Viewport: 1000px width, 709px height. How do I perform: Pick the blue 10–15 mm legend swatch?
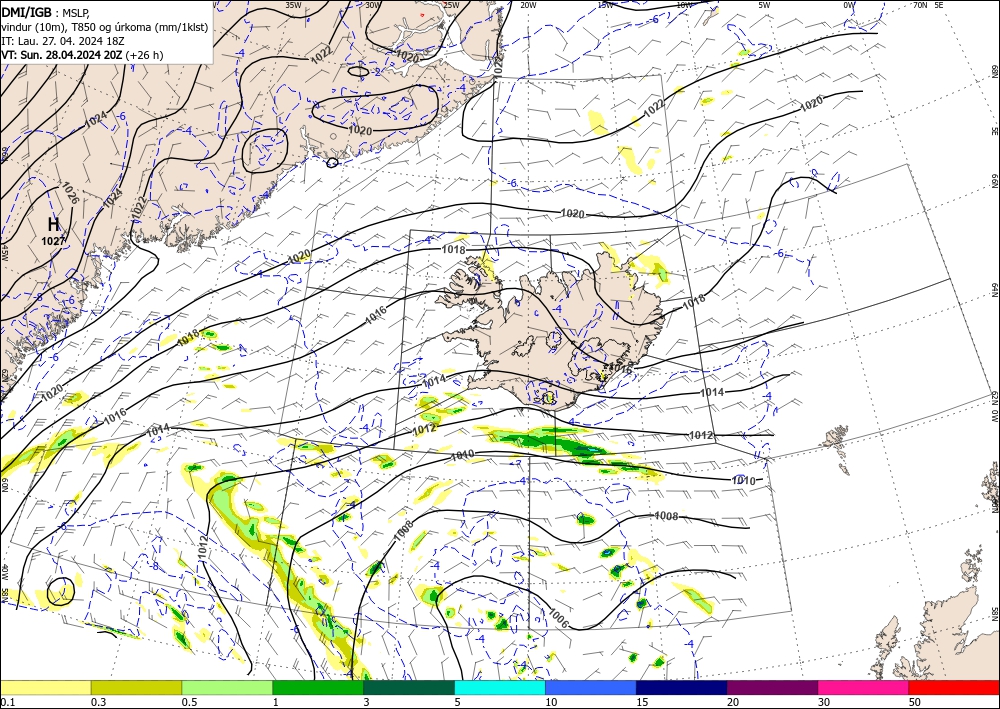click(591, 687)
